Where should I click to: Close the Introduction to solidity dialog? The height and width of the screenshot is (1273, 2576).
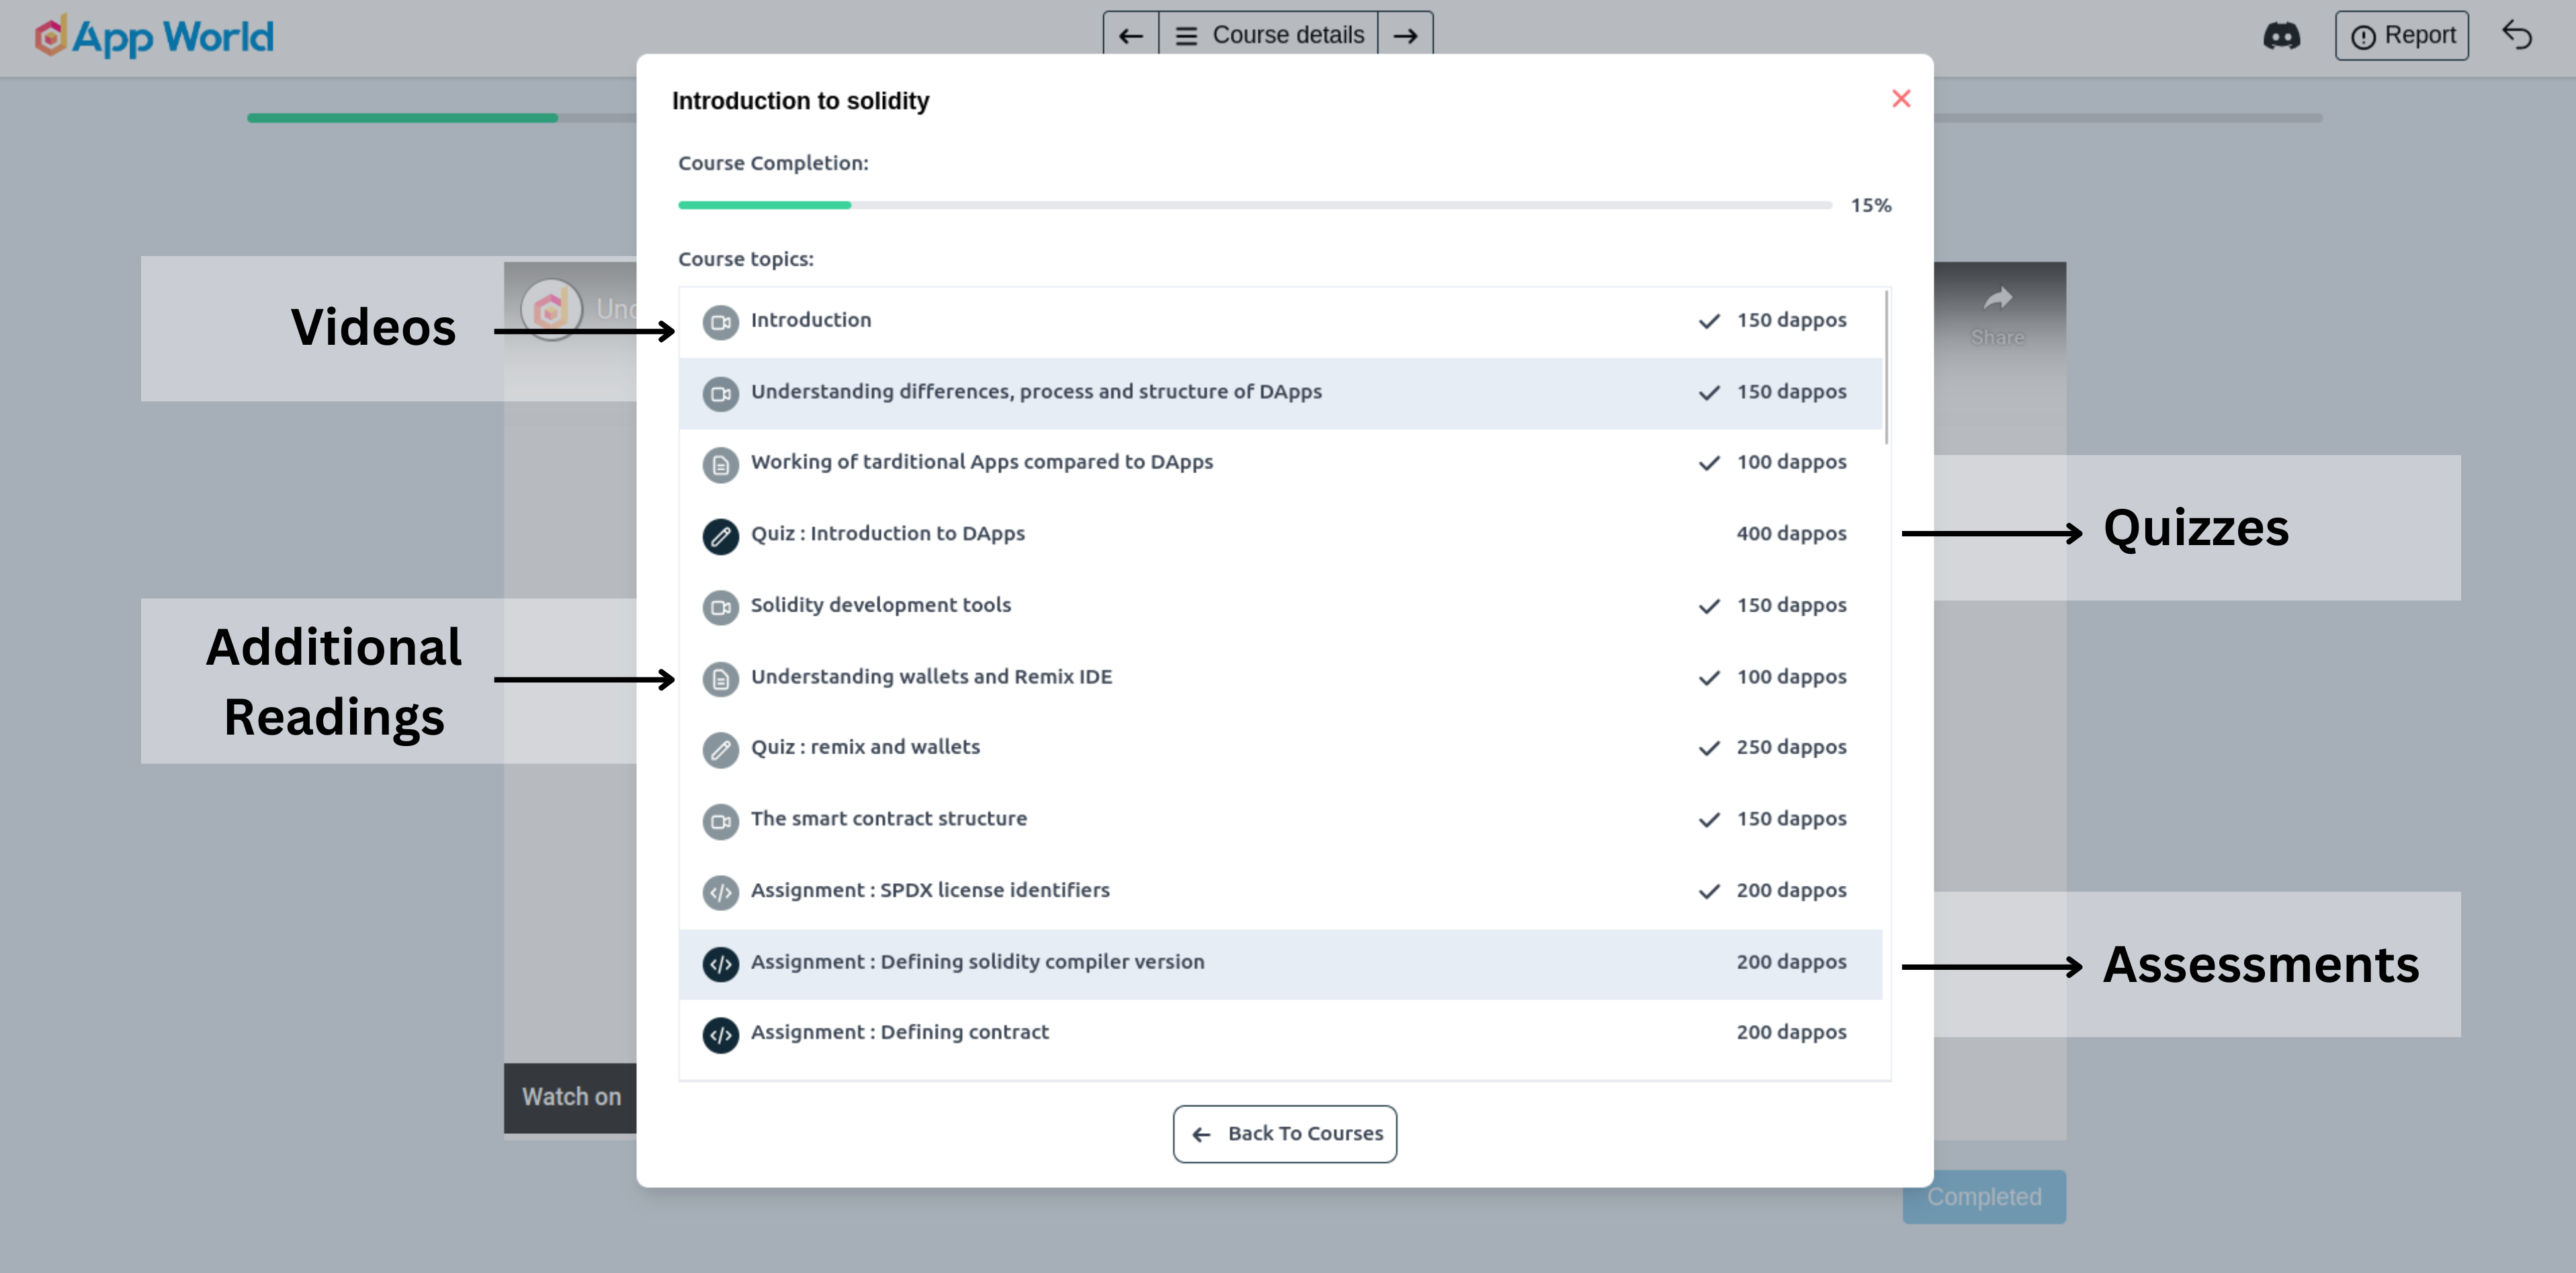[1901, 99]
